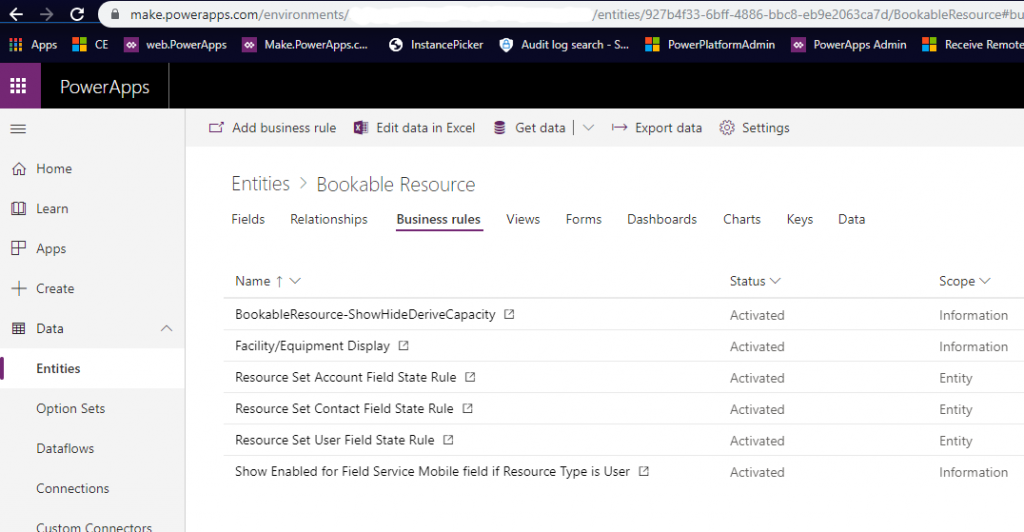
Task: Go back in the browser
Action: tap(16, 14)
